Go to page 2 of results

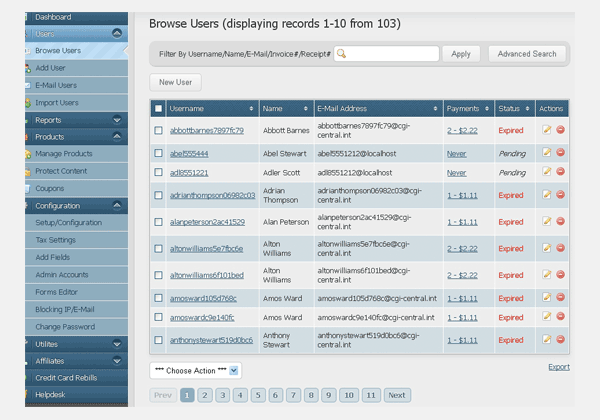click(x=205, y=395)
